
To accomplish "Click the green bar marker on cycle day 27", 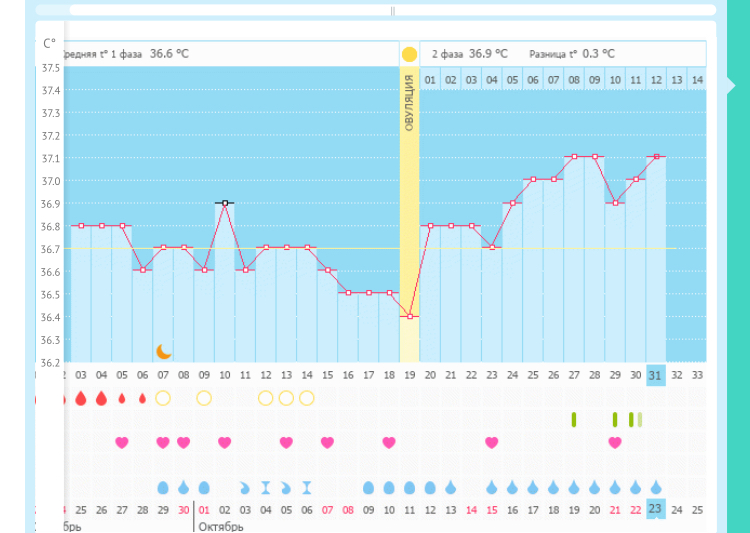I will [x=574, y=419].
